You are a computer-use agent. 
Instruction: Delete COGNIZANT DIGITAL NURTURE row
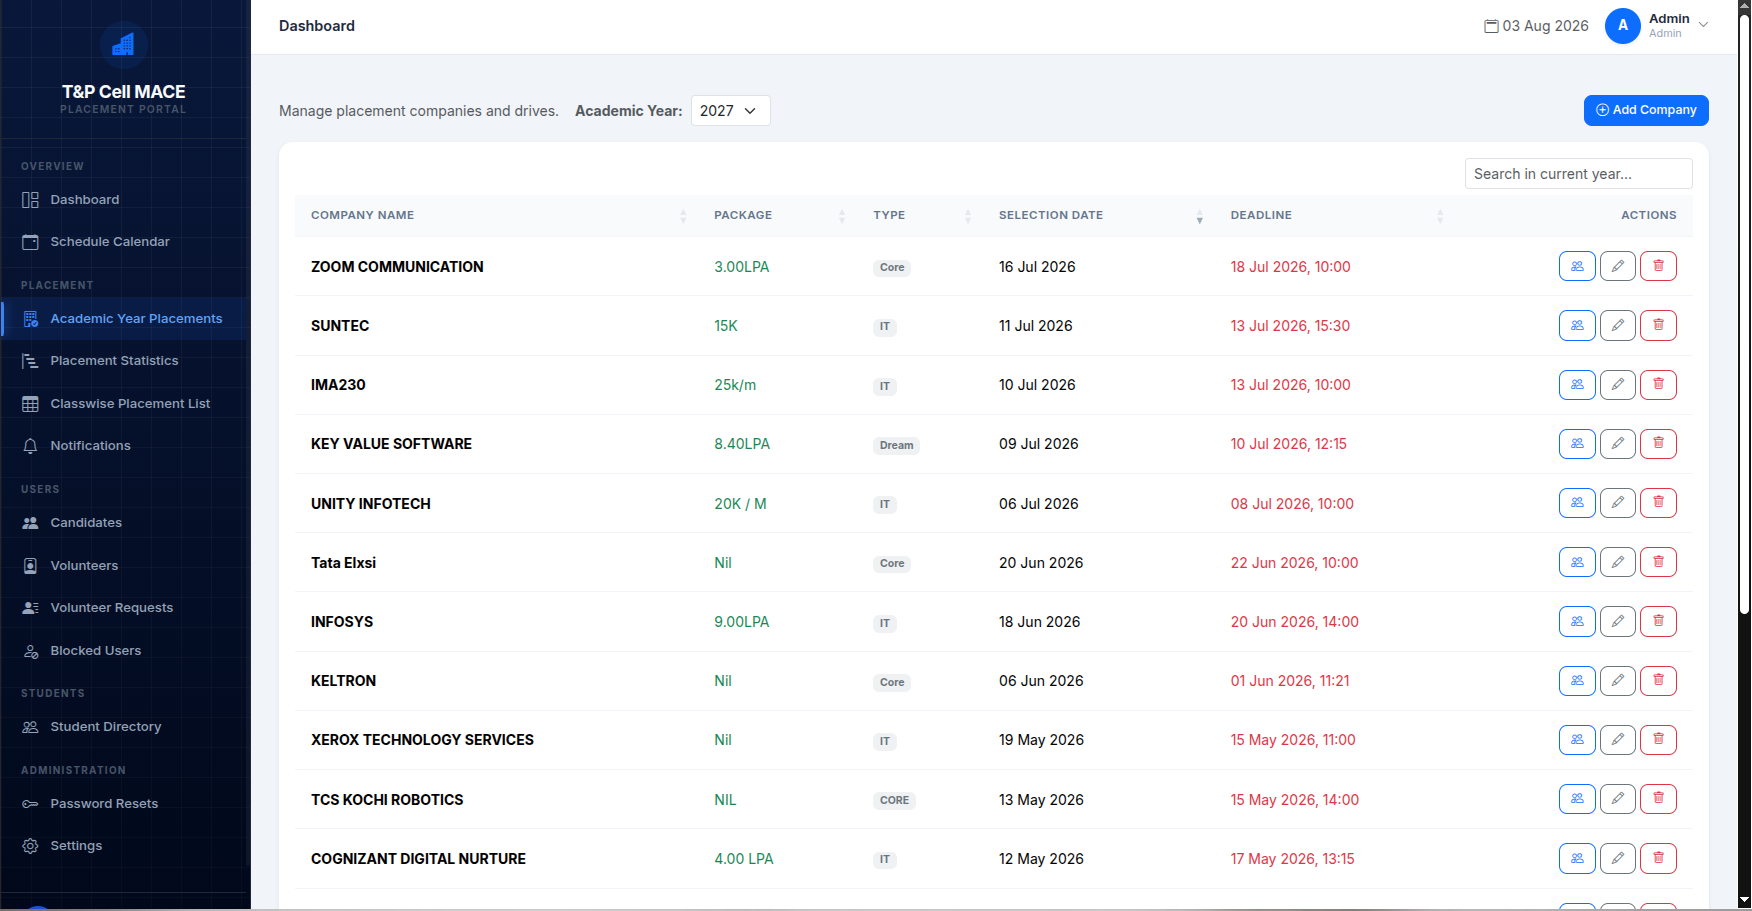click(1658, 858)
